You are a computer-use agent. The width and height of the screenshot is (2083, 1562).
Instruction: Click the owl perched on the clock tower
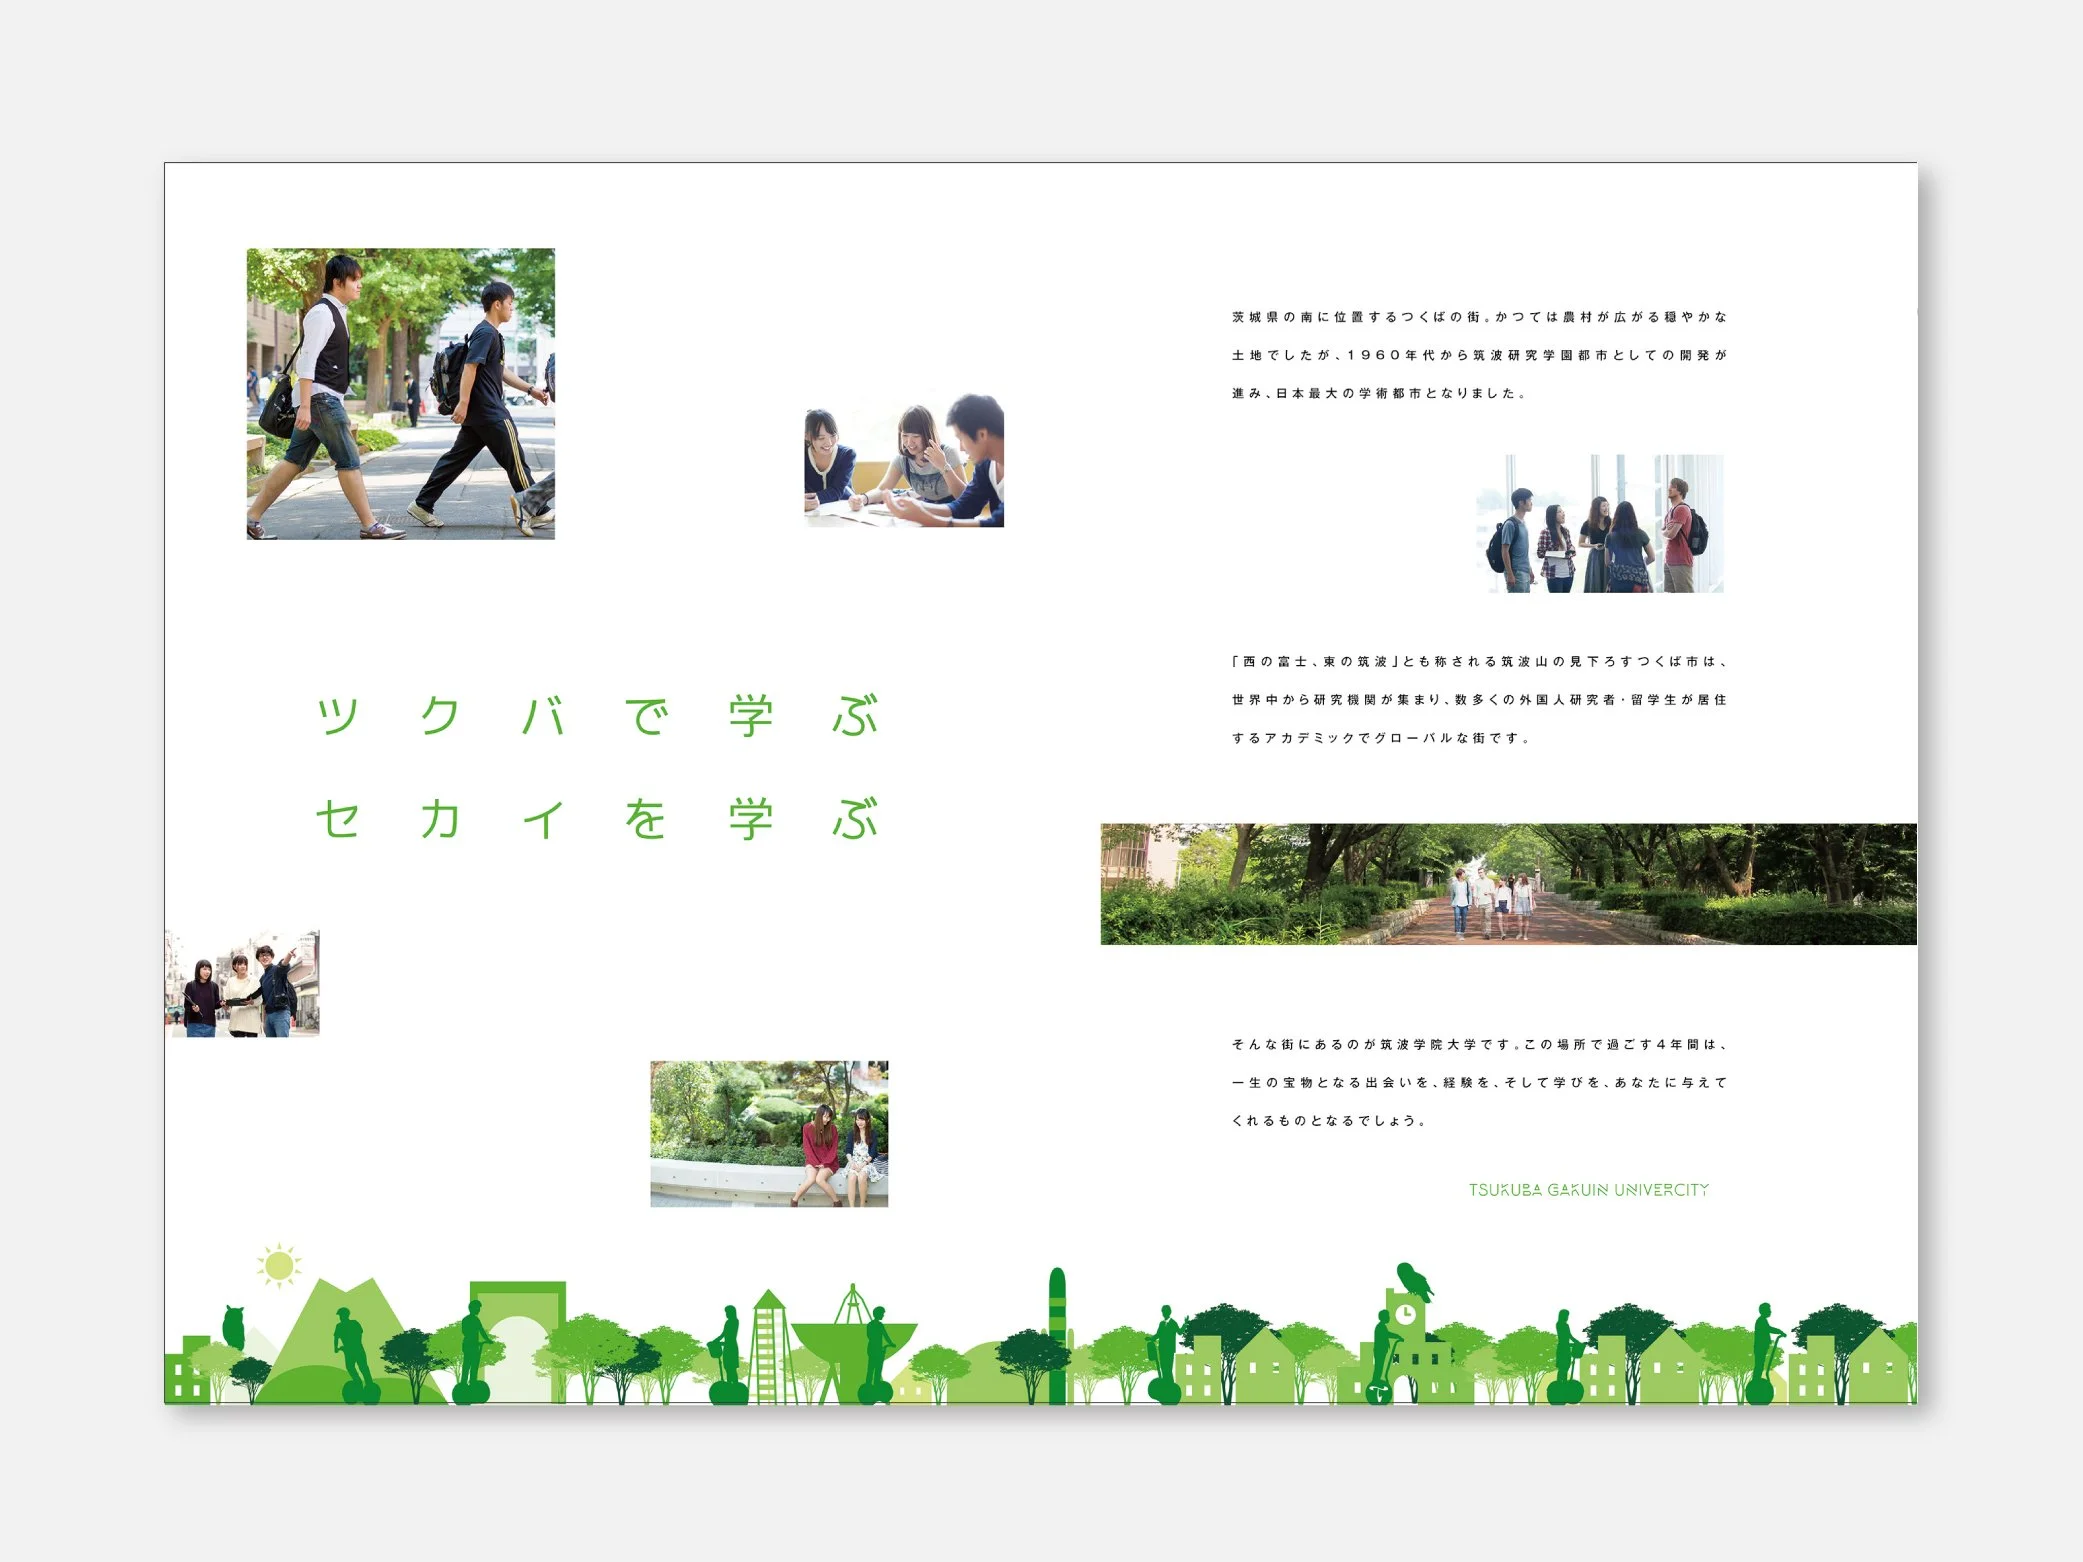pos(1414,1281)
